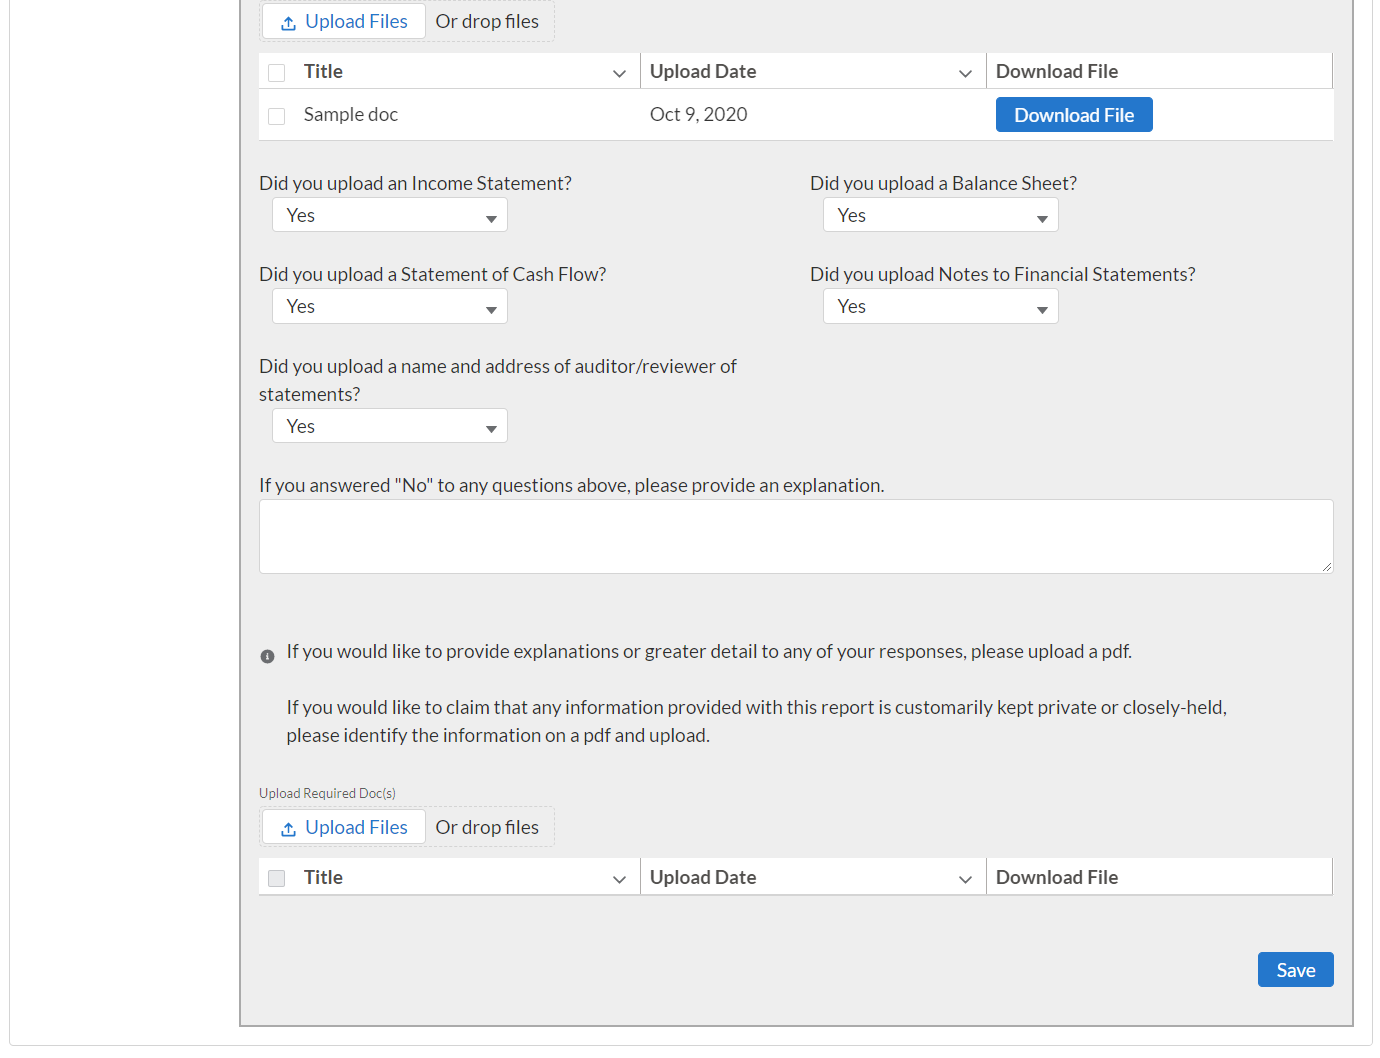Click upload arrow icon in bottom Upload Files
Screen dimensions: 1380x1058
[x=288, y=829]
